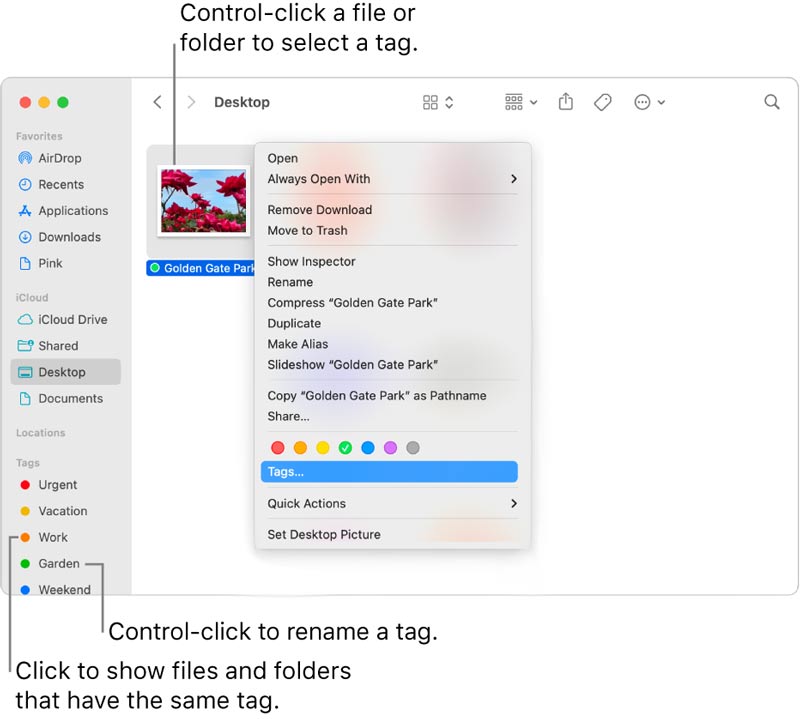Toggle the checked green tag dot
The width and height of the screenshot is (800, 719).
click(345, 448)
